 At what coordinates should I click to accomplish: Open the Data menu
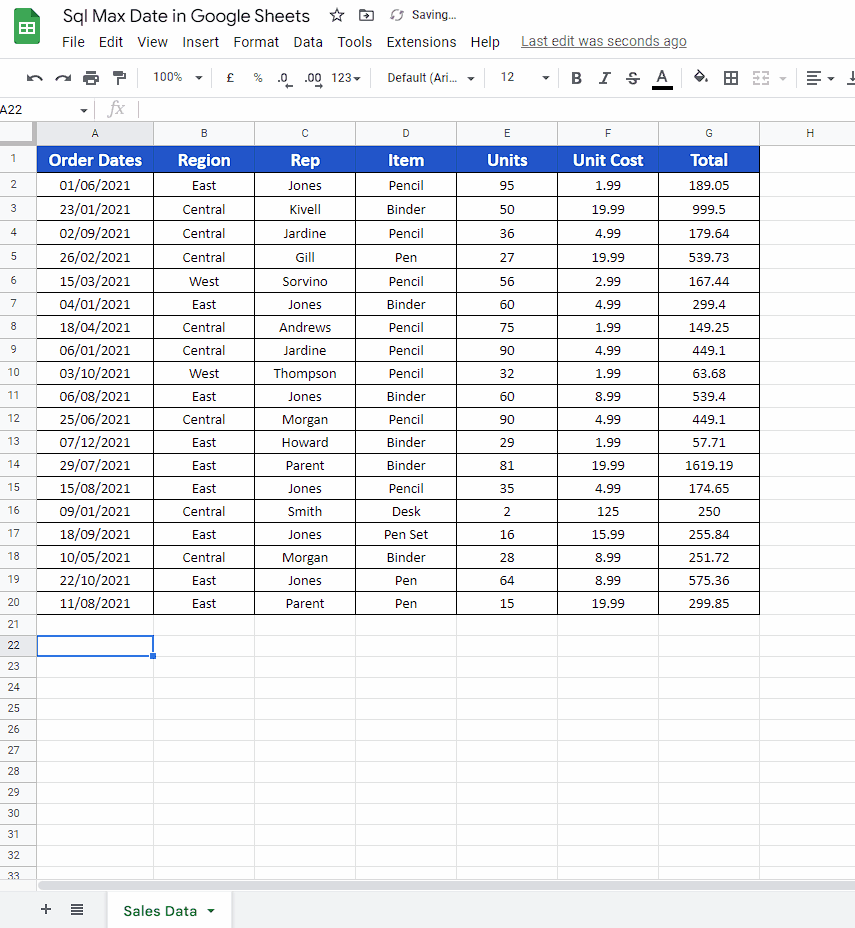point(308,42)
